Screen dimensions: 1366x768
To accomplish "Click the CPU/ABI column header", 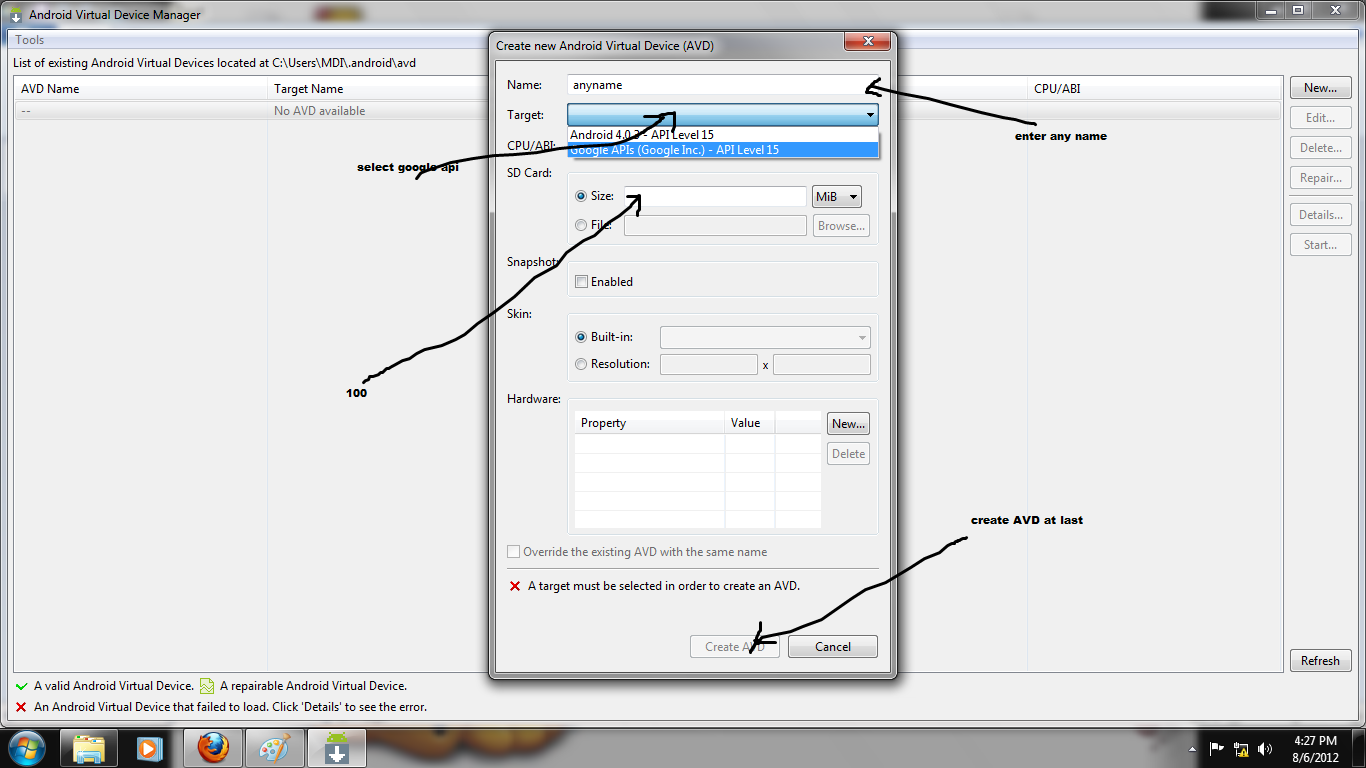I will [1155, 89].
